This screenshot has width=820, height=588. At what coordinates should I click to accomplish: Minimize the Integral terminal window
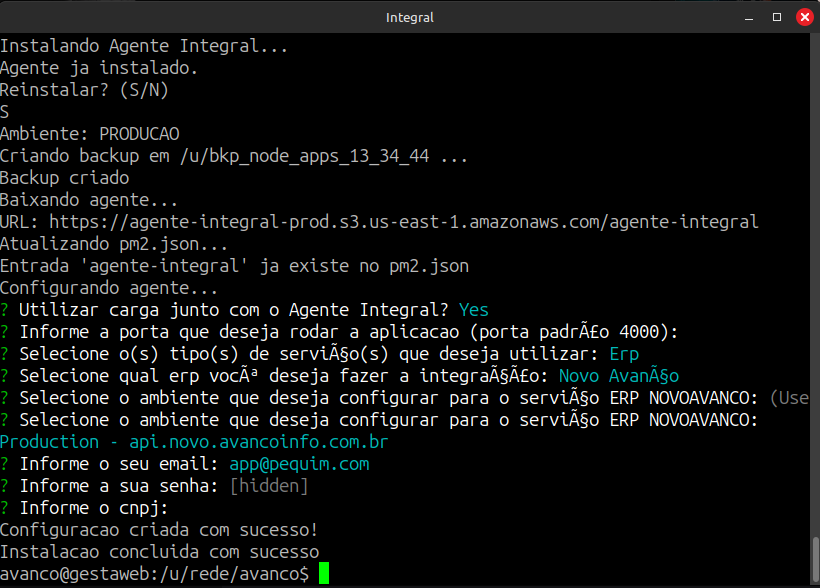click(749, 18)
